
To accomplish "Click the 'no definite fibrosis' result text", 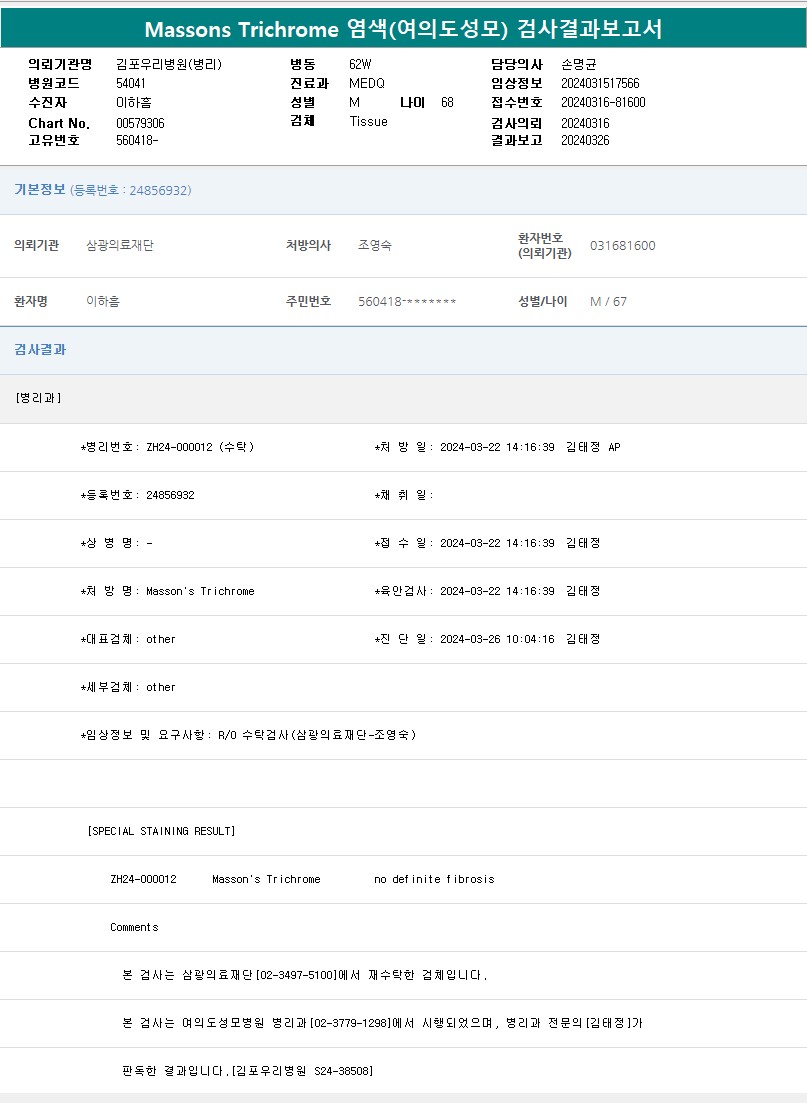I will click(434, 879).
